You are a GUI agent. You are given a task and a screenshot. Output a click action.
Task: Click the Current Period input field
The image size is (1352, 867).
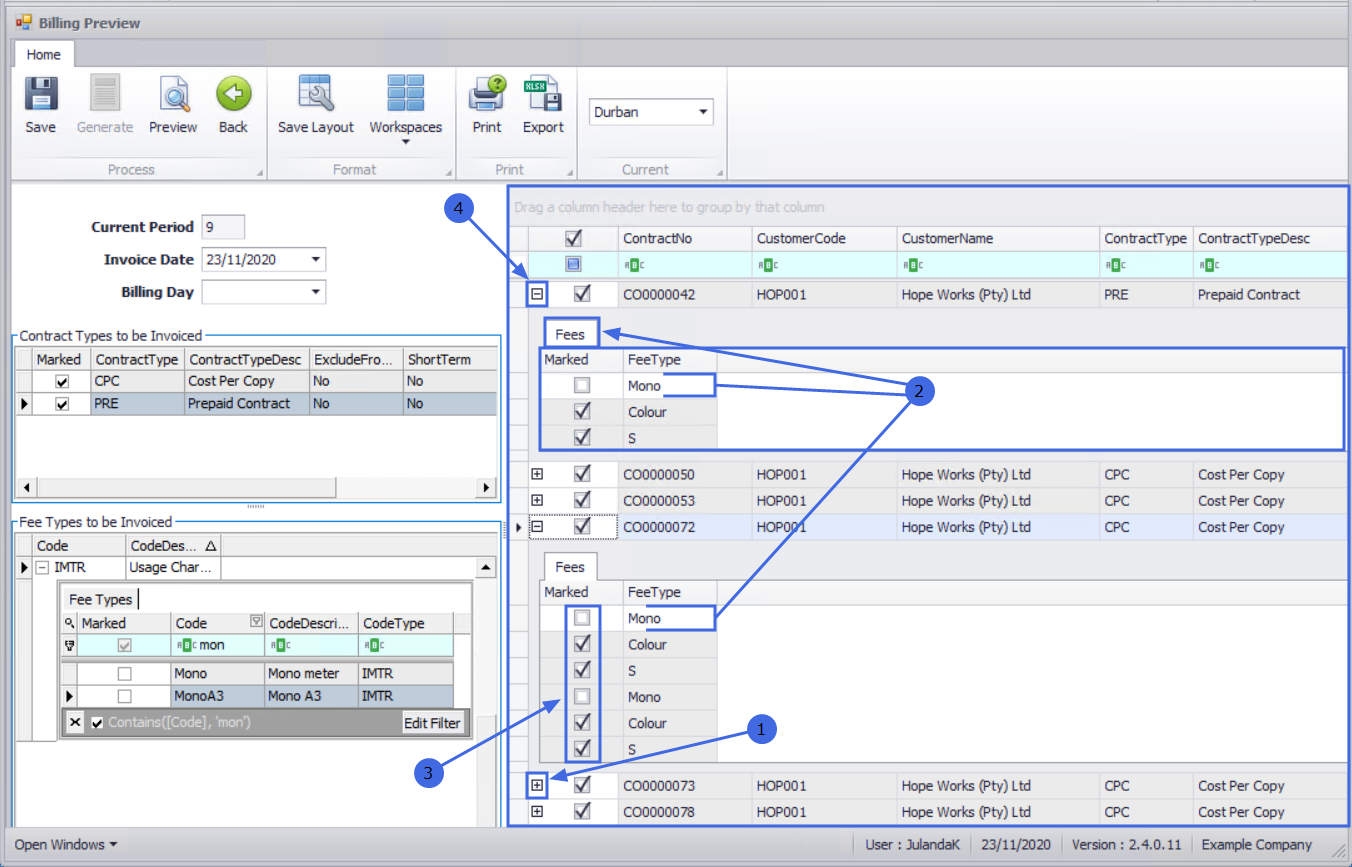[x=222, y=227]
